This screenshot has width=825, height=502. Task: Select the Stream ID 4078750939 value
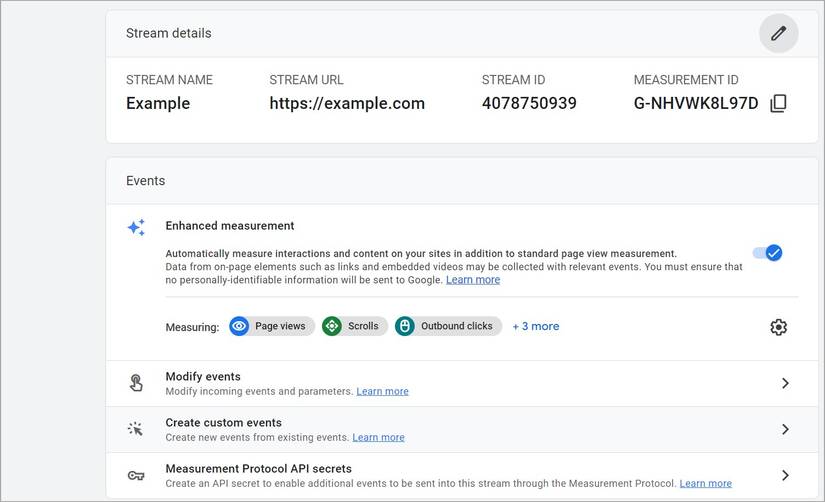point(529,103)
